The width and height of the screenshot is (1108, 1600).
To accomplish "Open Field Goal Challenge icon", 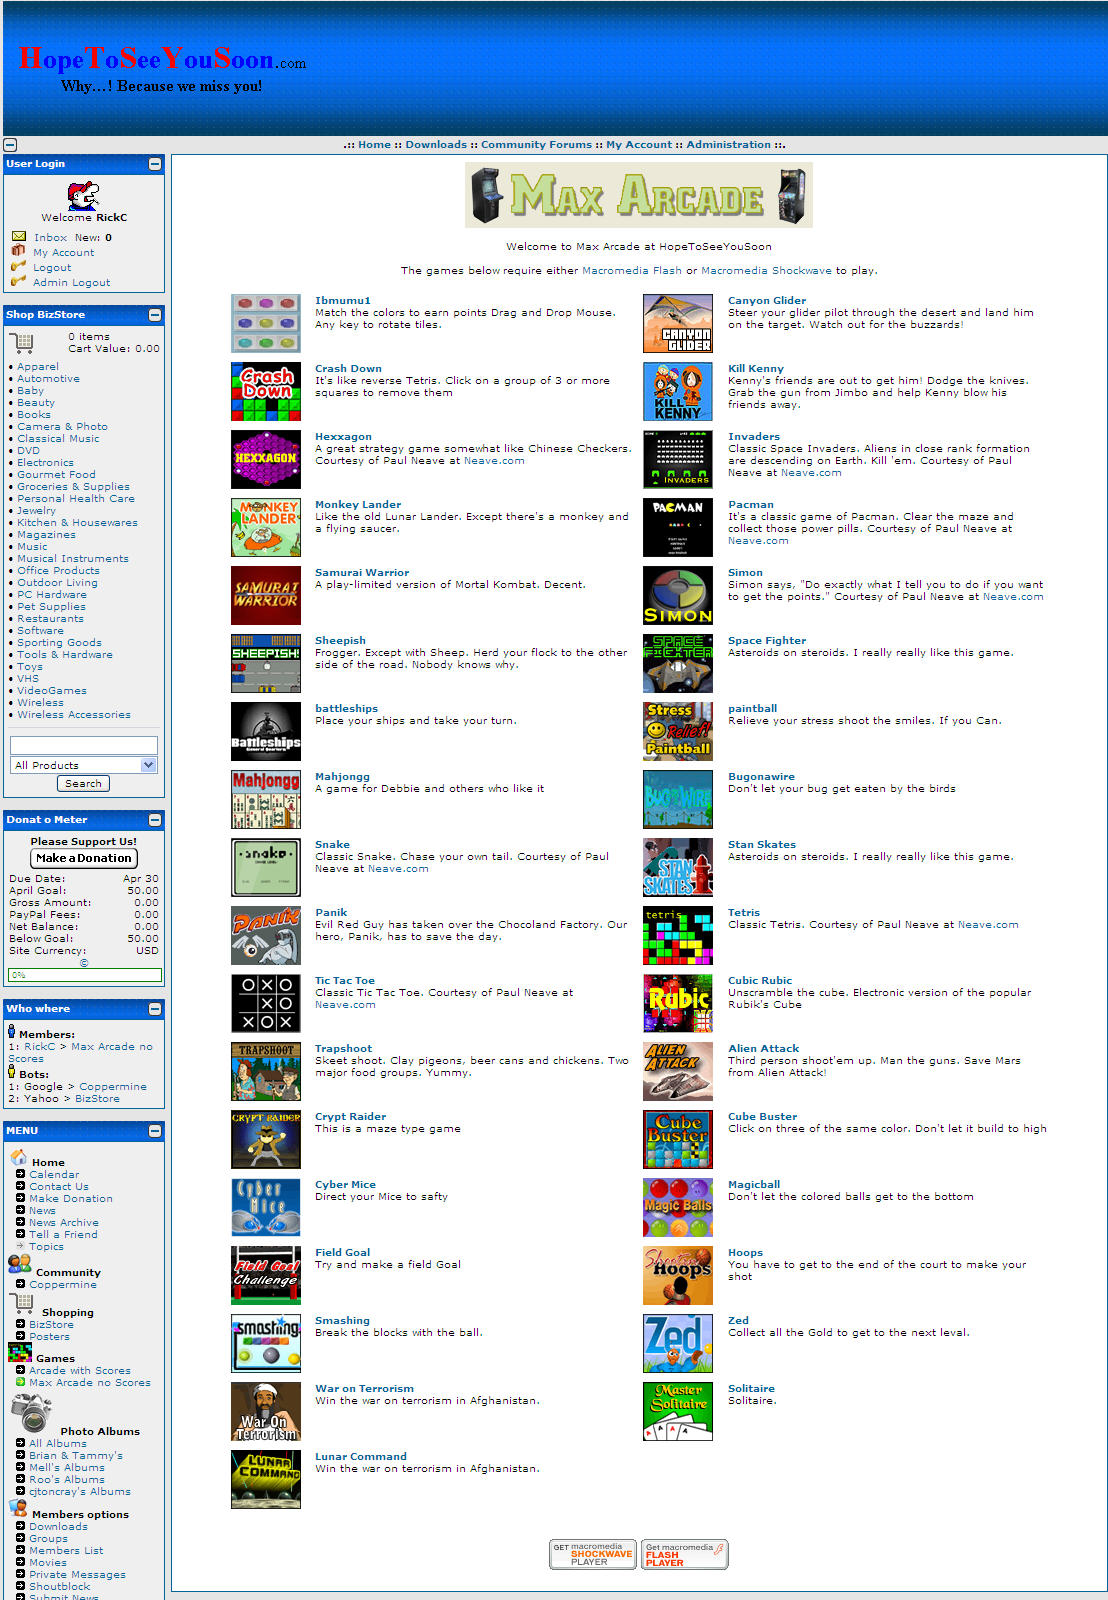I will click(266, 1276).
